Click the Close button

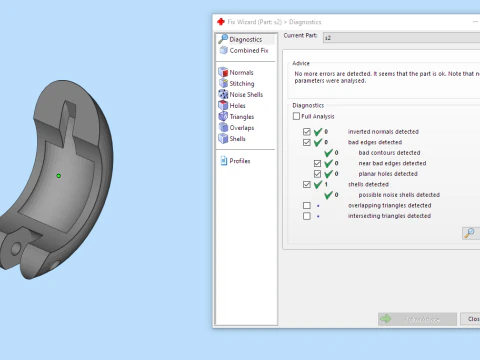[470, 319]
